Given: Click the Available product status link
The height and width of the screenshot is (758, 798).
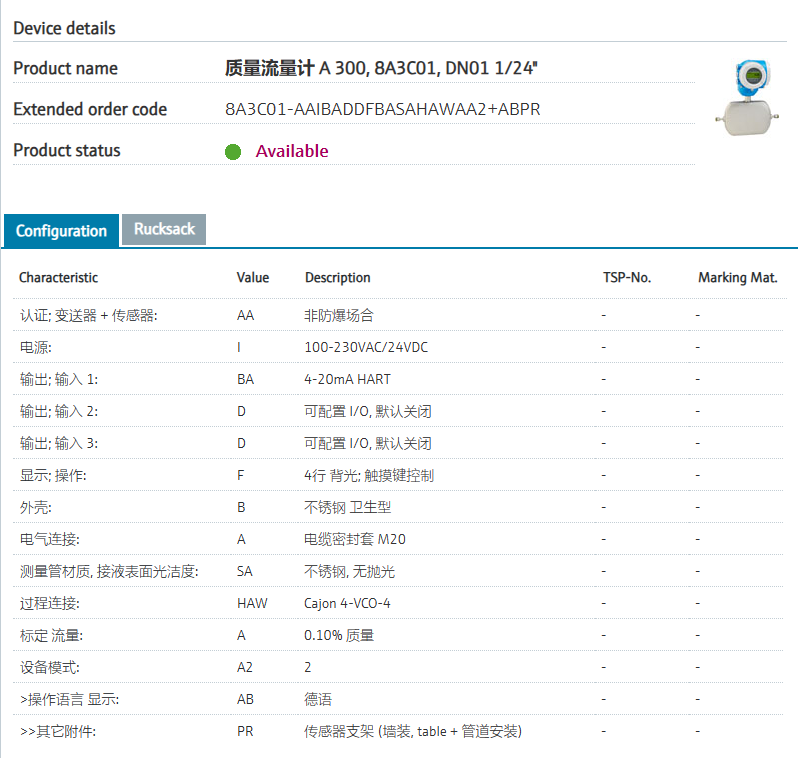Looking at the screenshot, I should 292,151.
